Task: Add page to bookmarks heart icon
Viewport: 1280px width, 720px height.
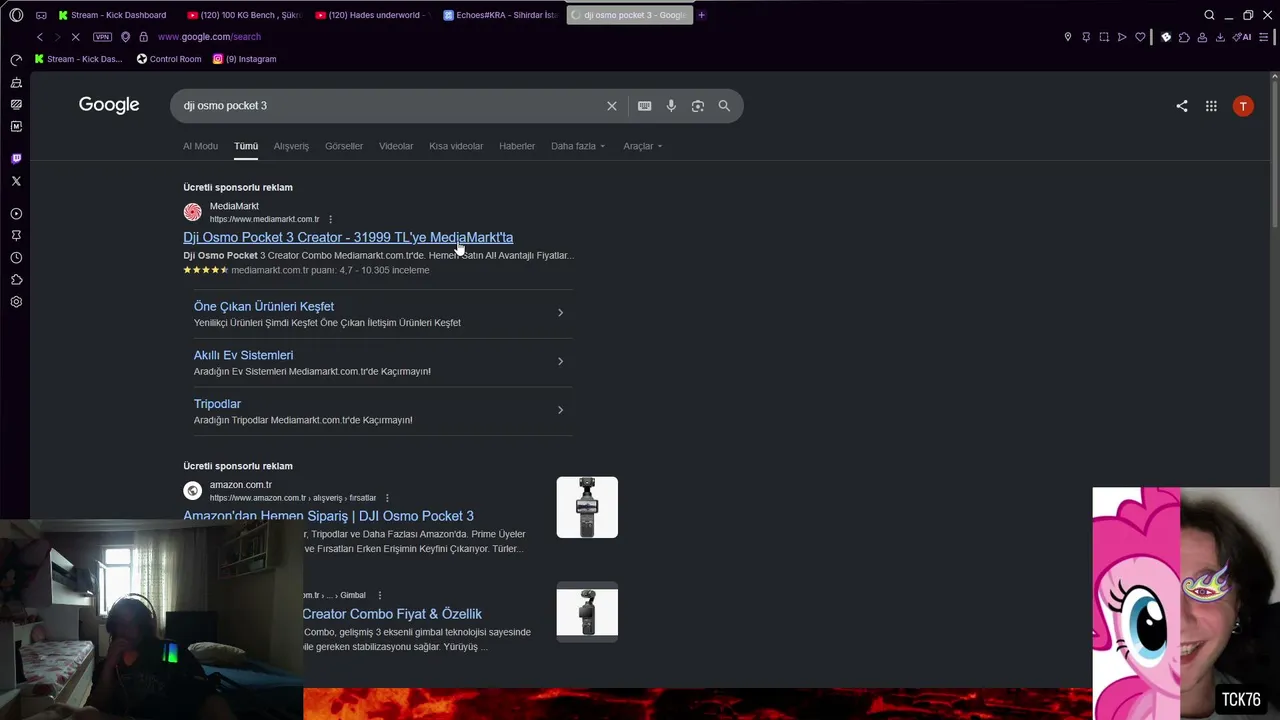Action: tap(1140, 37)
